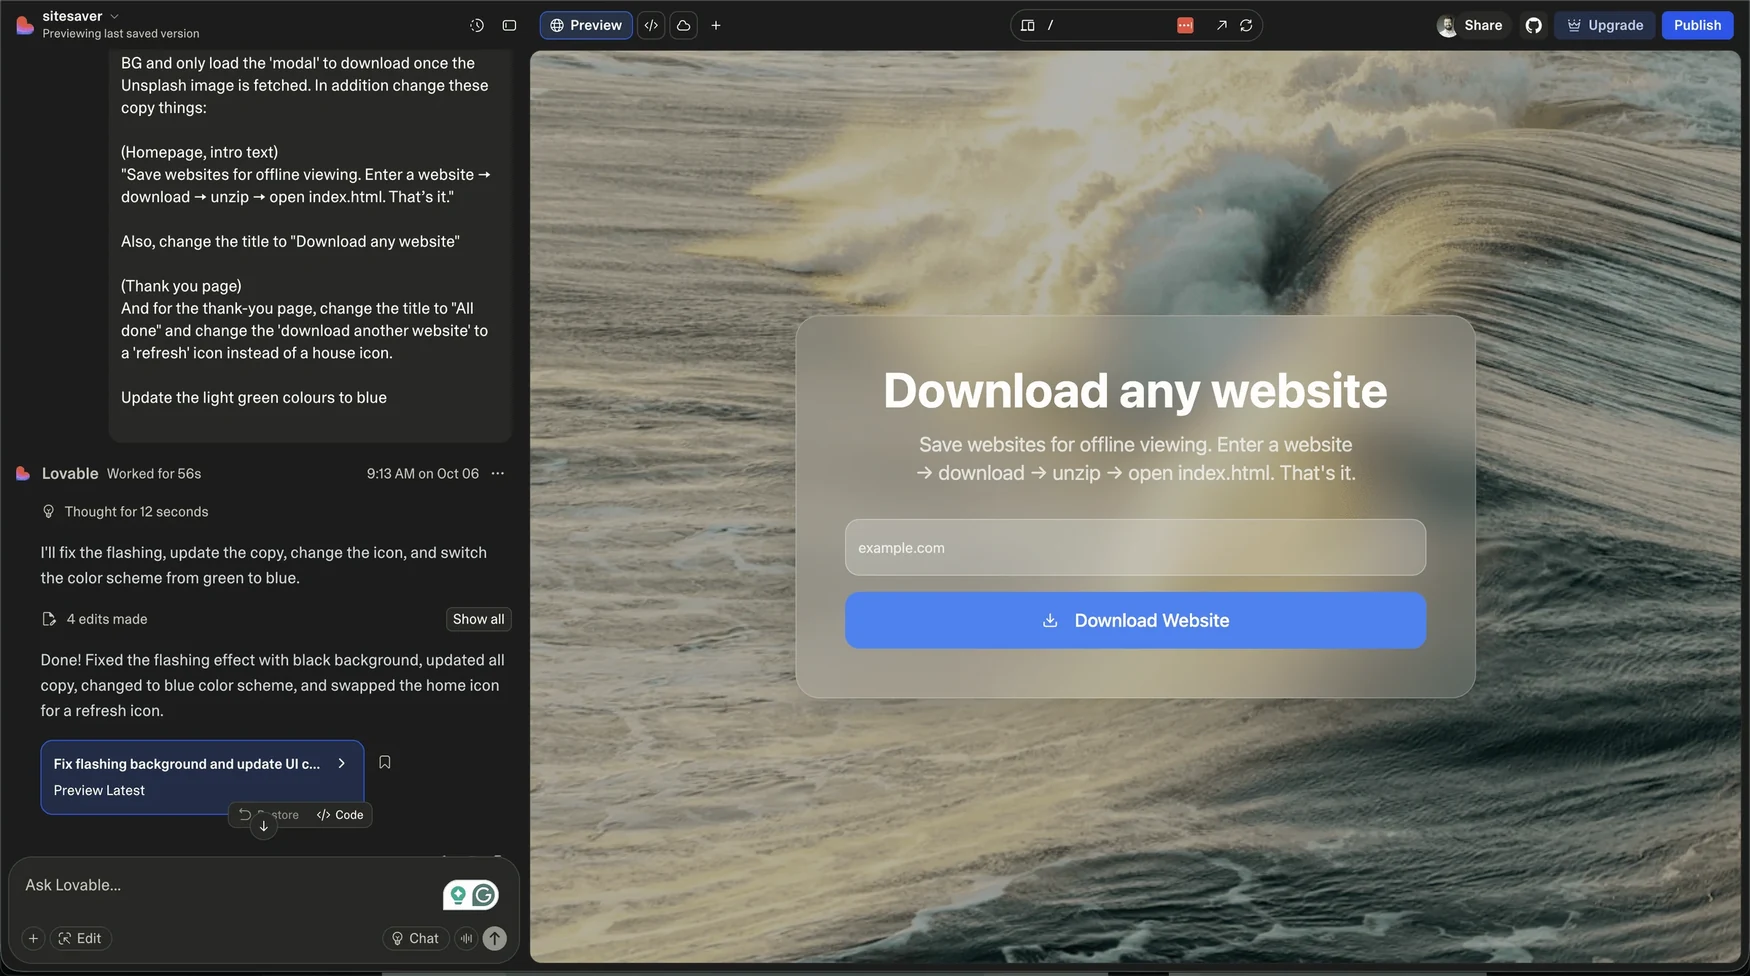
Task: Bookmark this version
Action: 384,762
